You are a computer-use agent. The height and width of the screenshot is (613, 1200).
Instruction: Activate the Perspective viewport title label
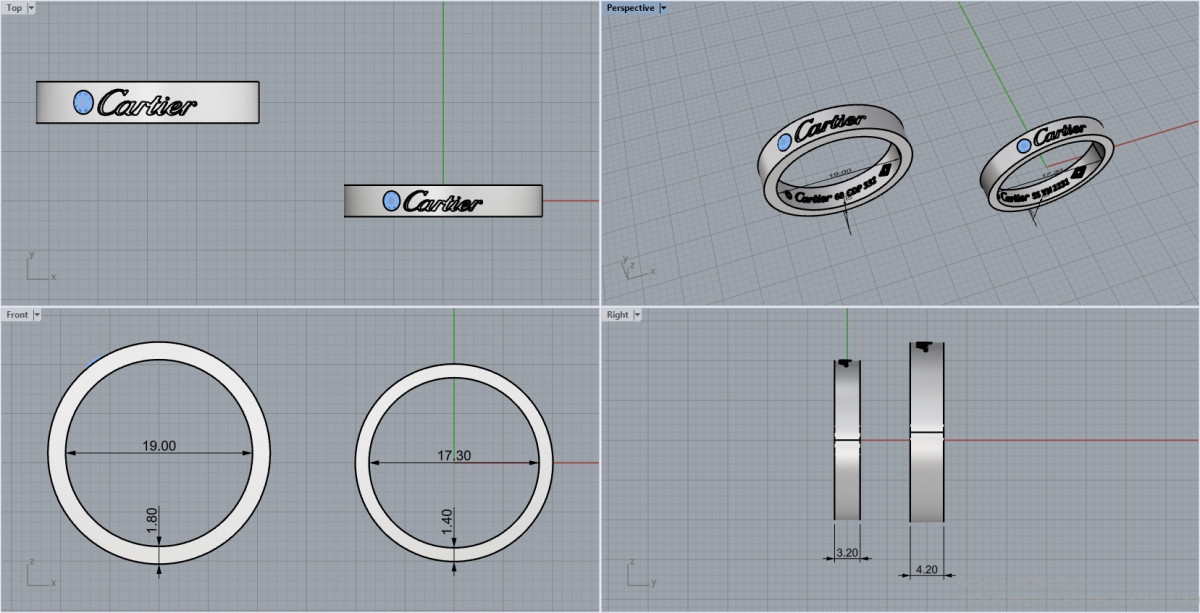point(630,8)
